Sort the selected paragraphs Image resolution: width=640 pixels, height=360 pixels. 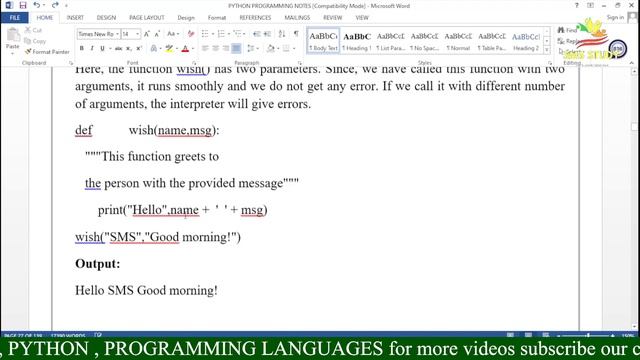pyautogui.click(x=282, y=34)
